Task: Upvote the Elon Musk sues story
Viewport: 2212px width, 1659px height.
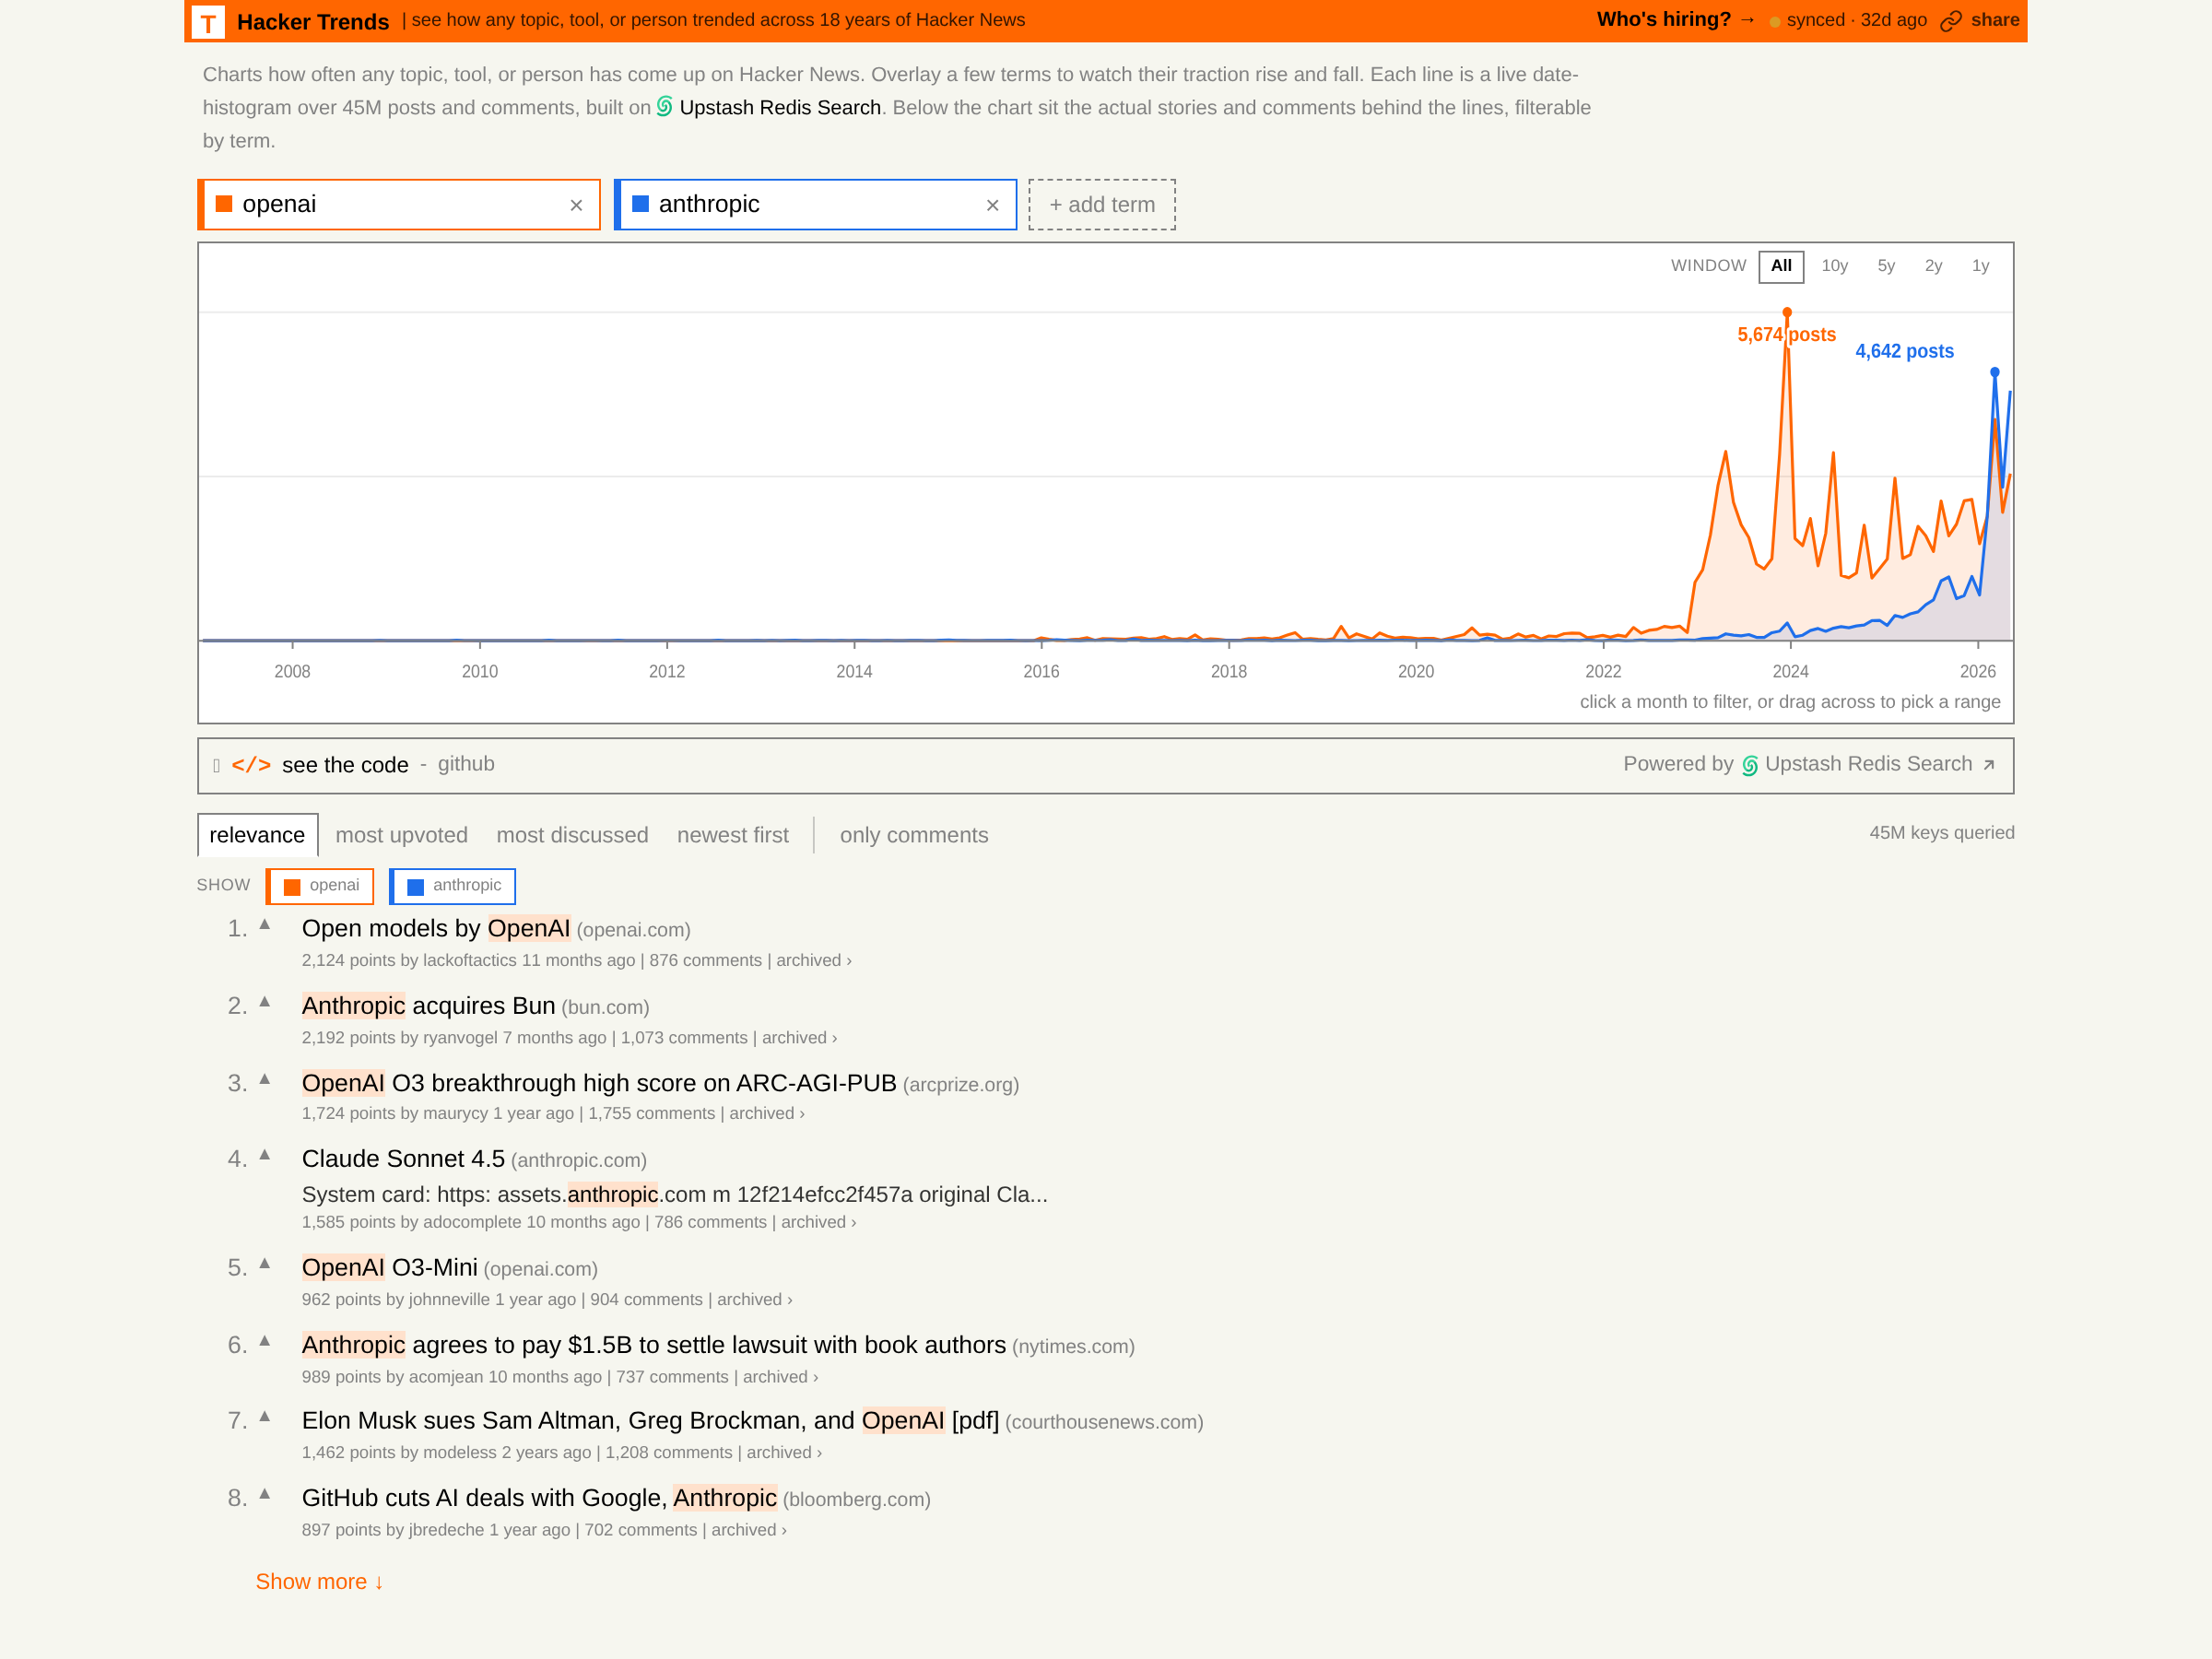Action: click(x=265, y=1416)
